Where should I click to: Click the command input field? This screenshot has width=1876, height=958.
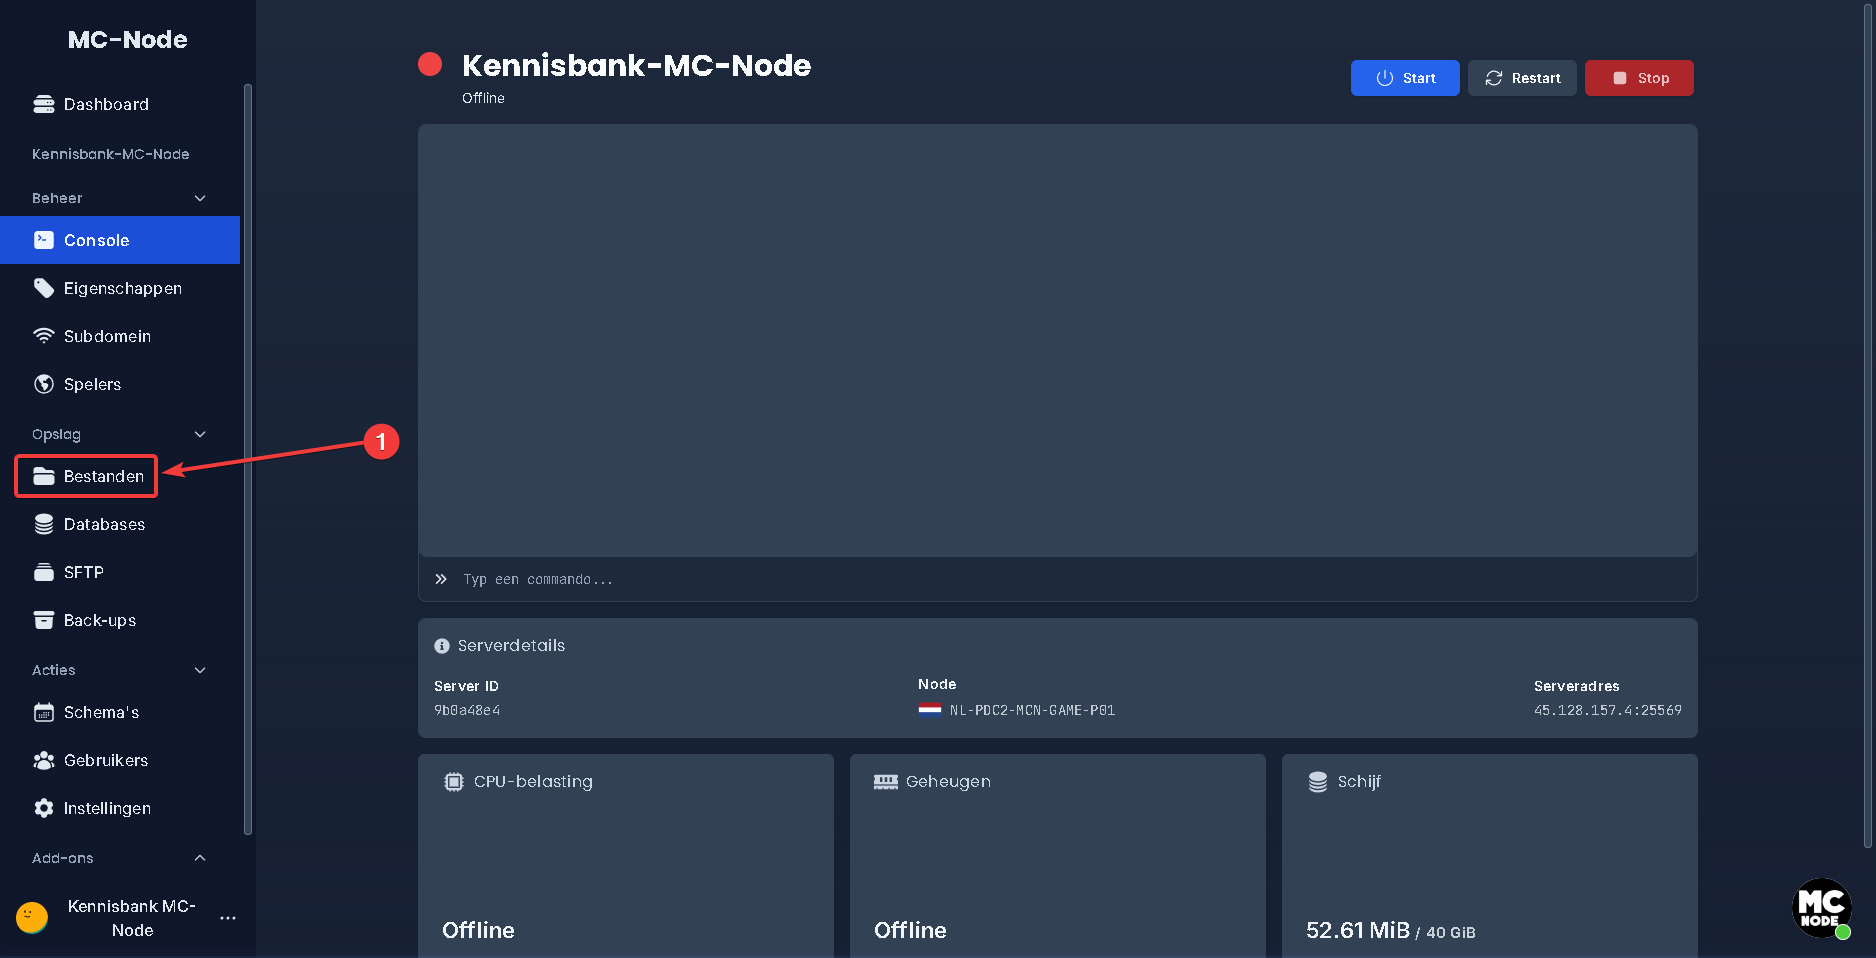pos(1058,579)
